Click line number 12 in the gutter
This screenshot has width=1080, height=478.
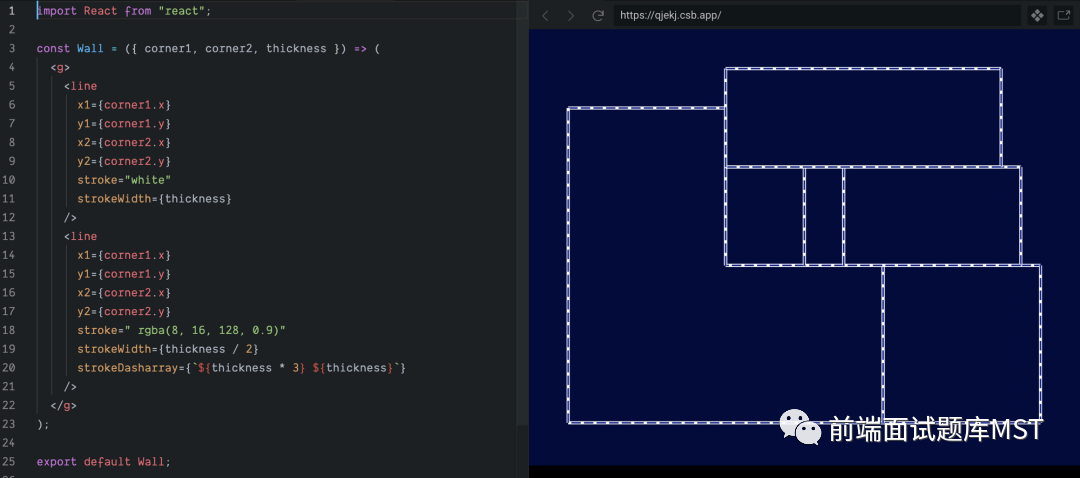[10, 218]
